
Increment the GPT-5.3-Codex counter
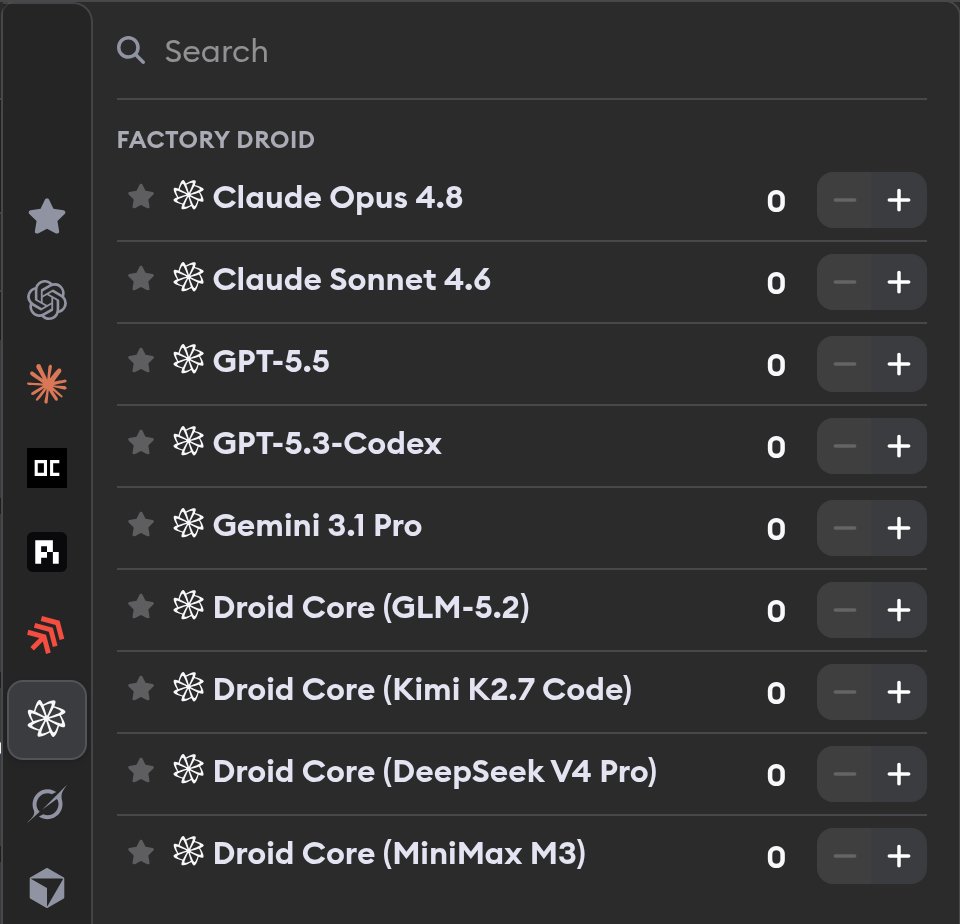pos(899,446)
